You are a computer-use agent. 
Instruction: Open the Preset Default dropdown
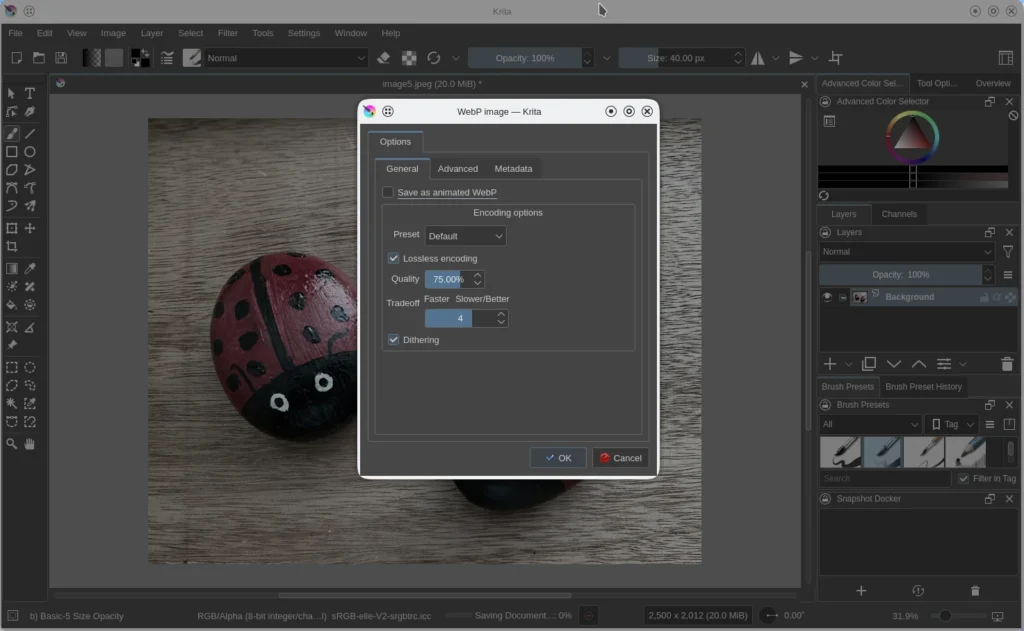(x=465, y=236)
